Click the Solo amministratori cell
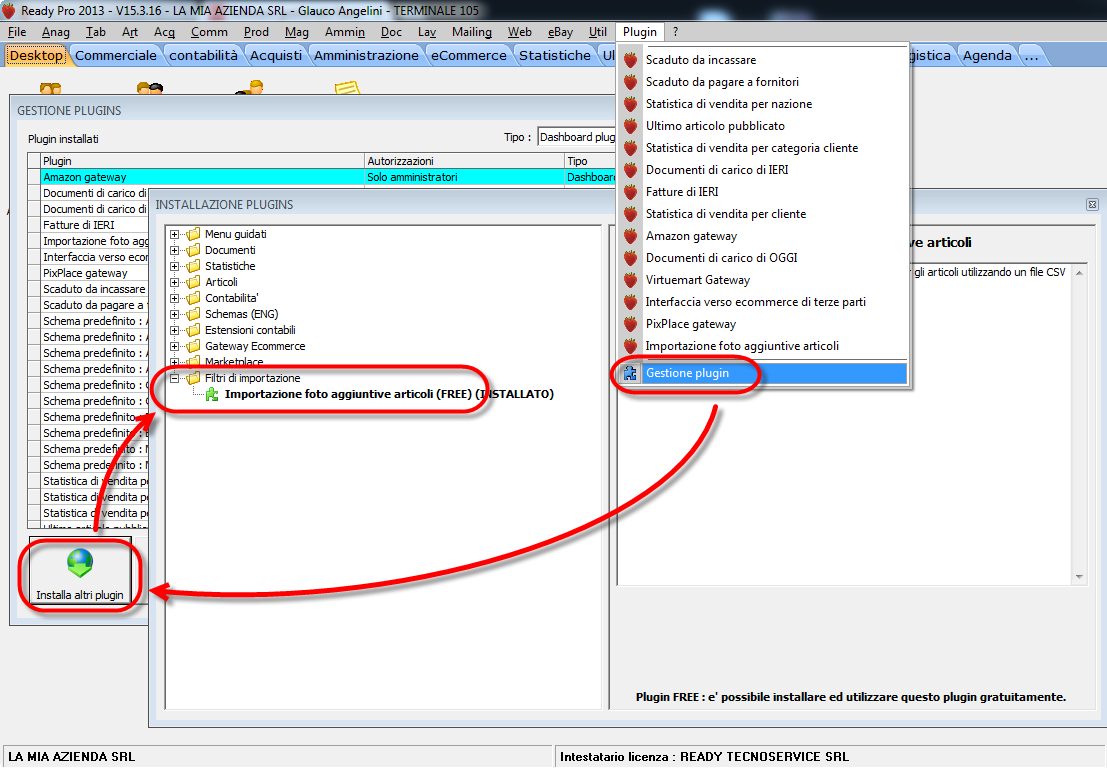Screen dimensions: 1107x768 464,177
